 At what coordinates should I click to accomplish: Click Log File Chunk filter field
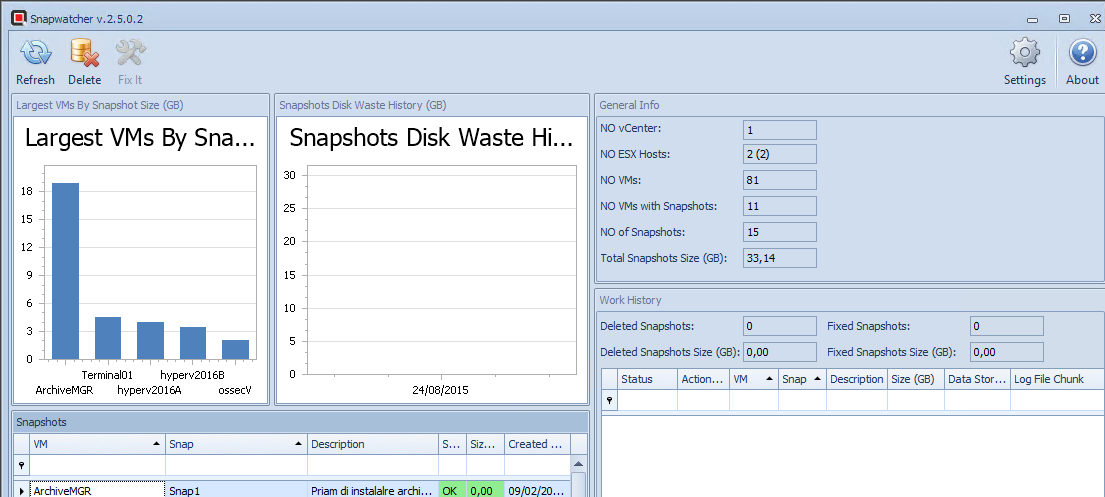click(x=1057, y=400)
